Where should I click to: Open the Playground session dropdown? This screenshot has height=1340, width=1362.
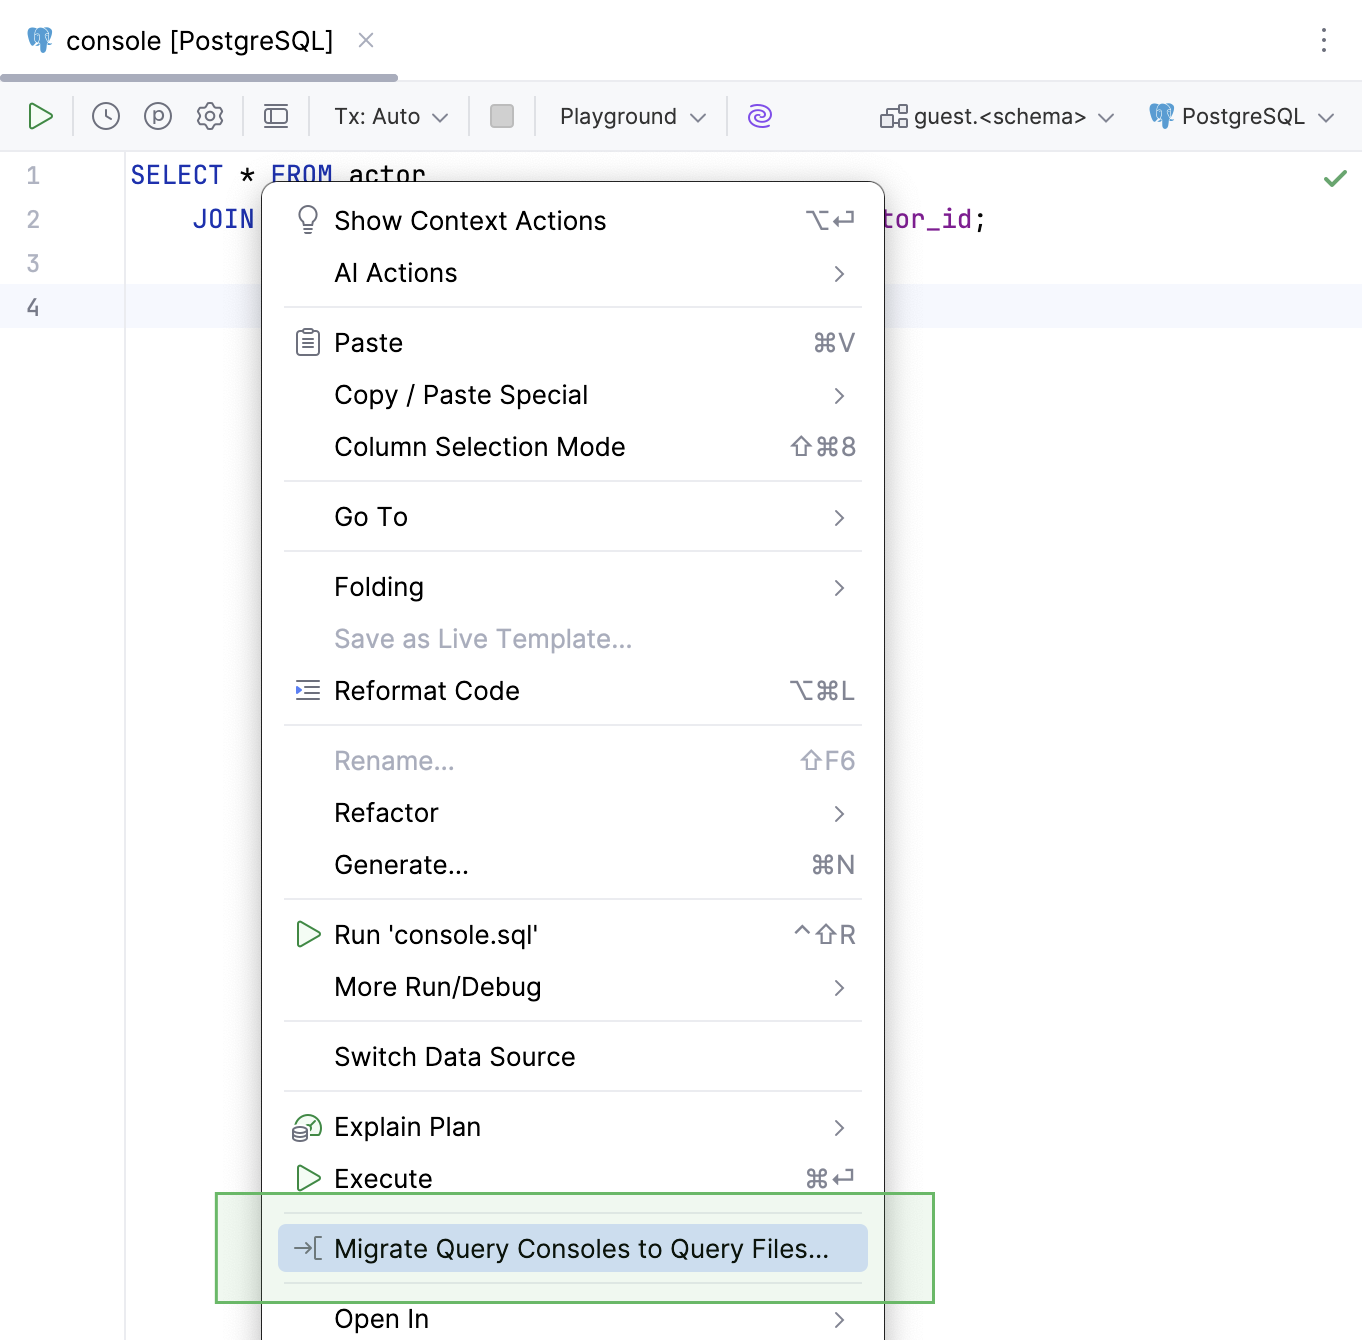click(630, 116)
